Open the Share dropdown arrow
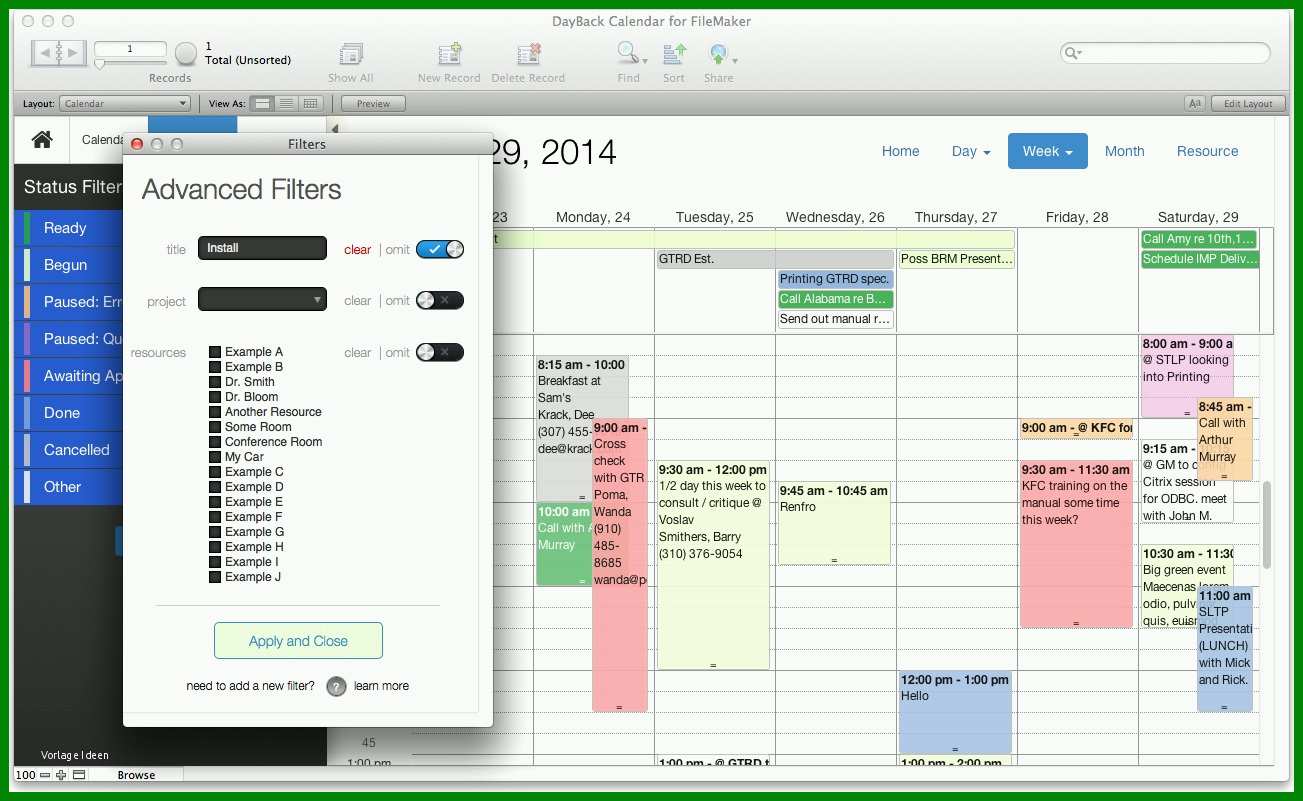 (733, 62)
